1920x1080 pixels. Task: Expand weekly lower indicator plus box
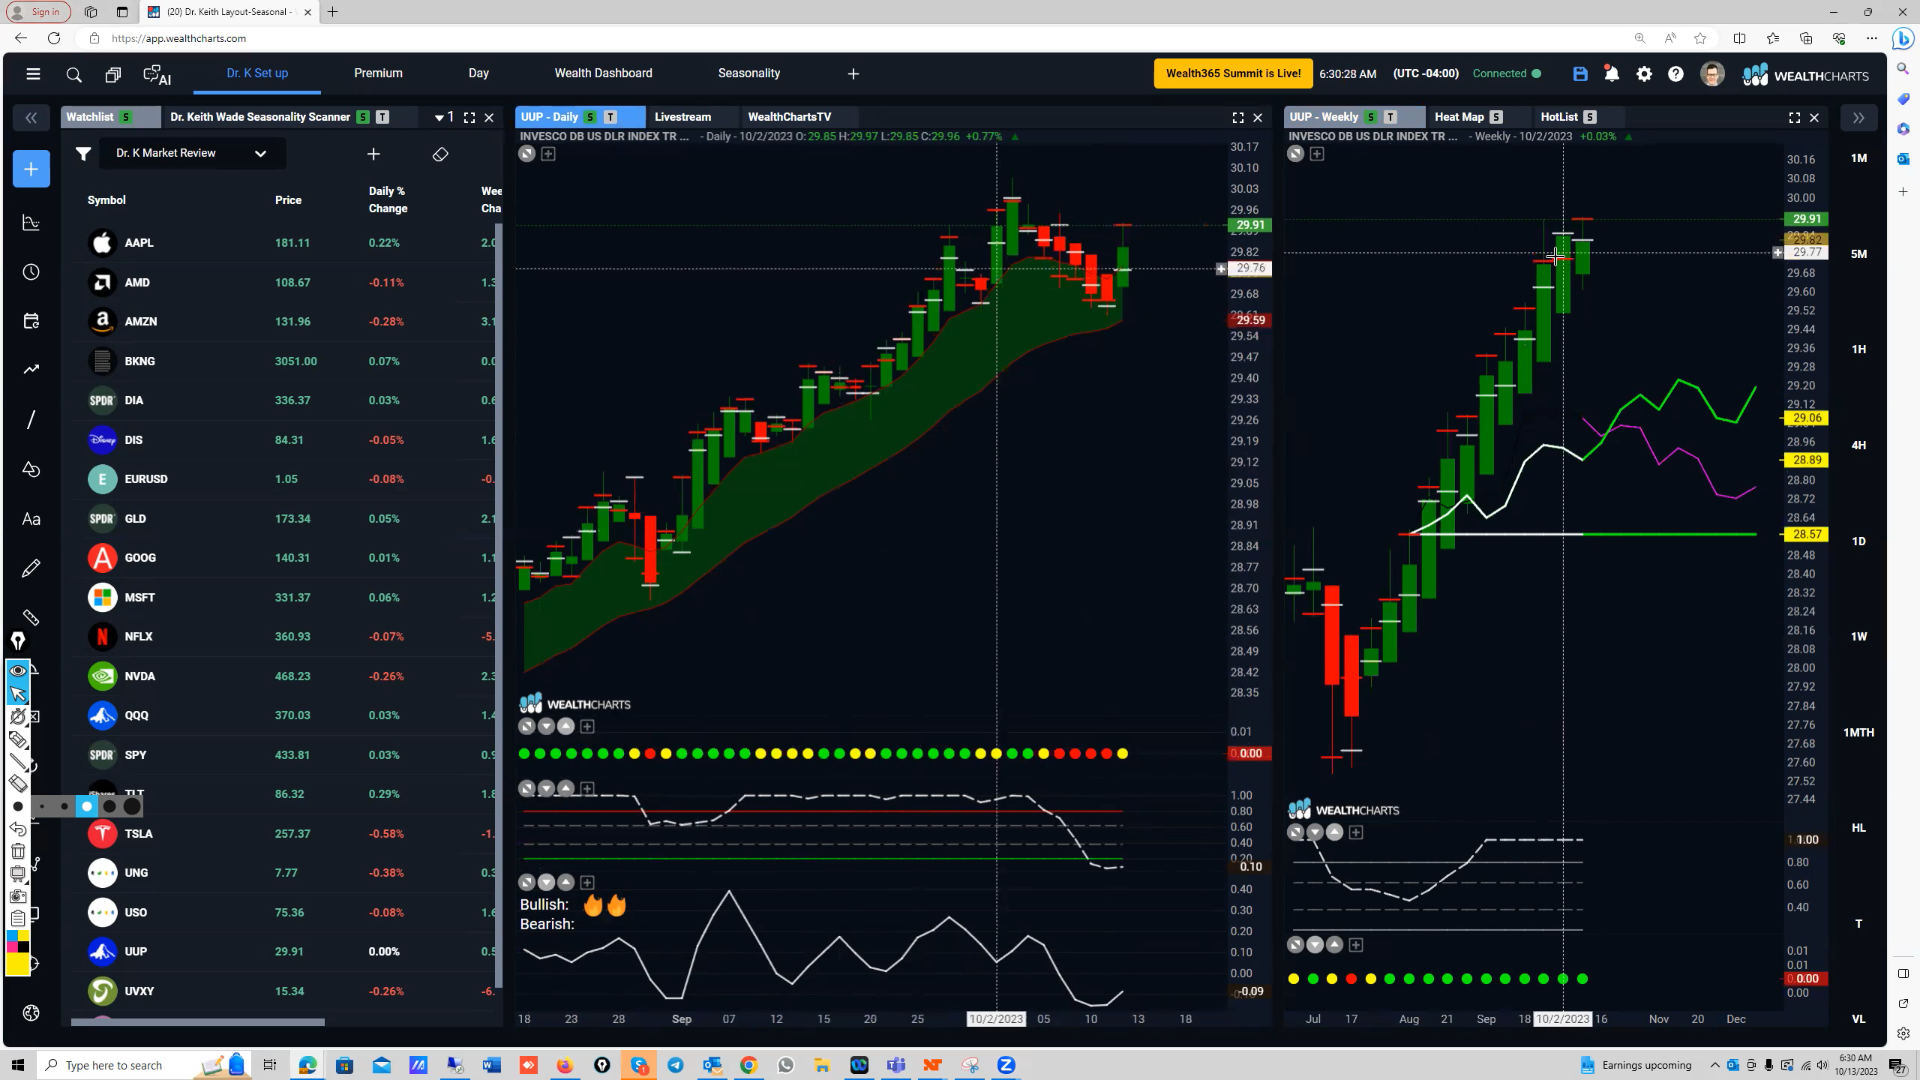coord(1356,945)
